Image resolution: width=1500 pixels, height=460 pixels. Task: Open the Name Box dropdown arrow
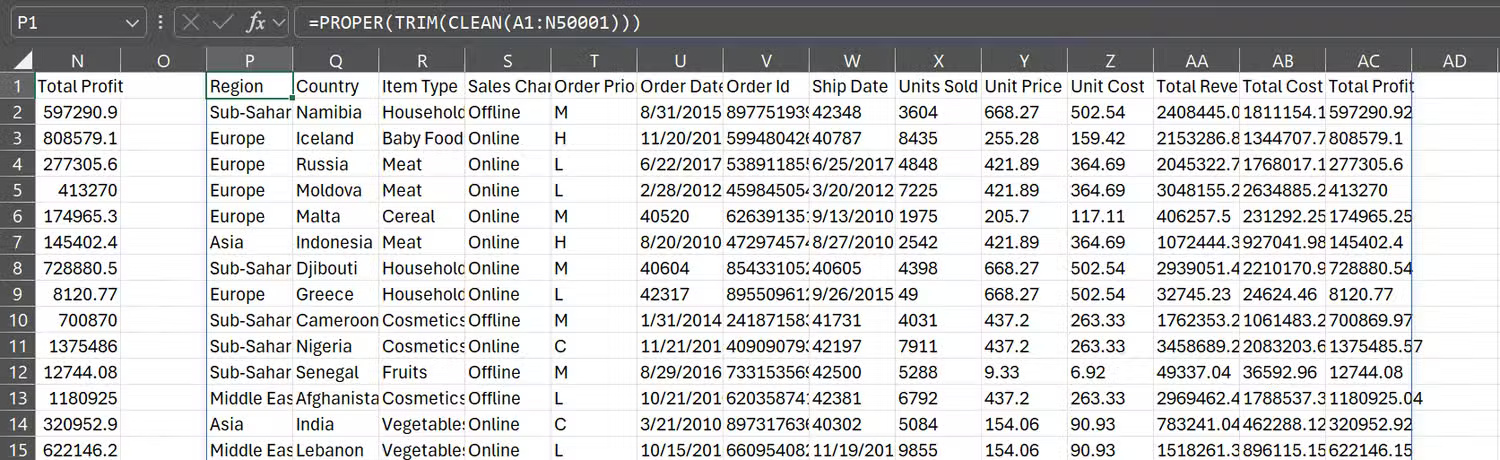(133, 22)
